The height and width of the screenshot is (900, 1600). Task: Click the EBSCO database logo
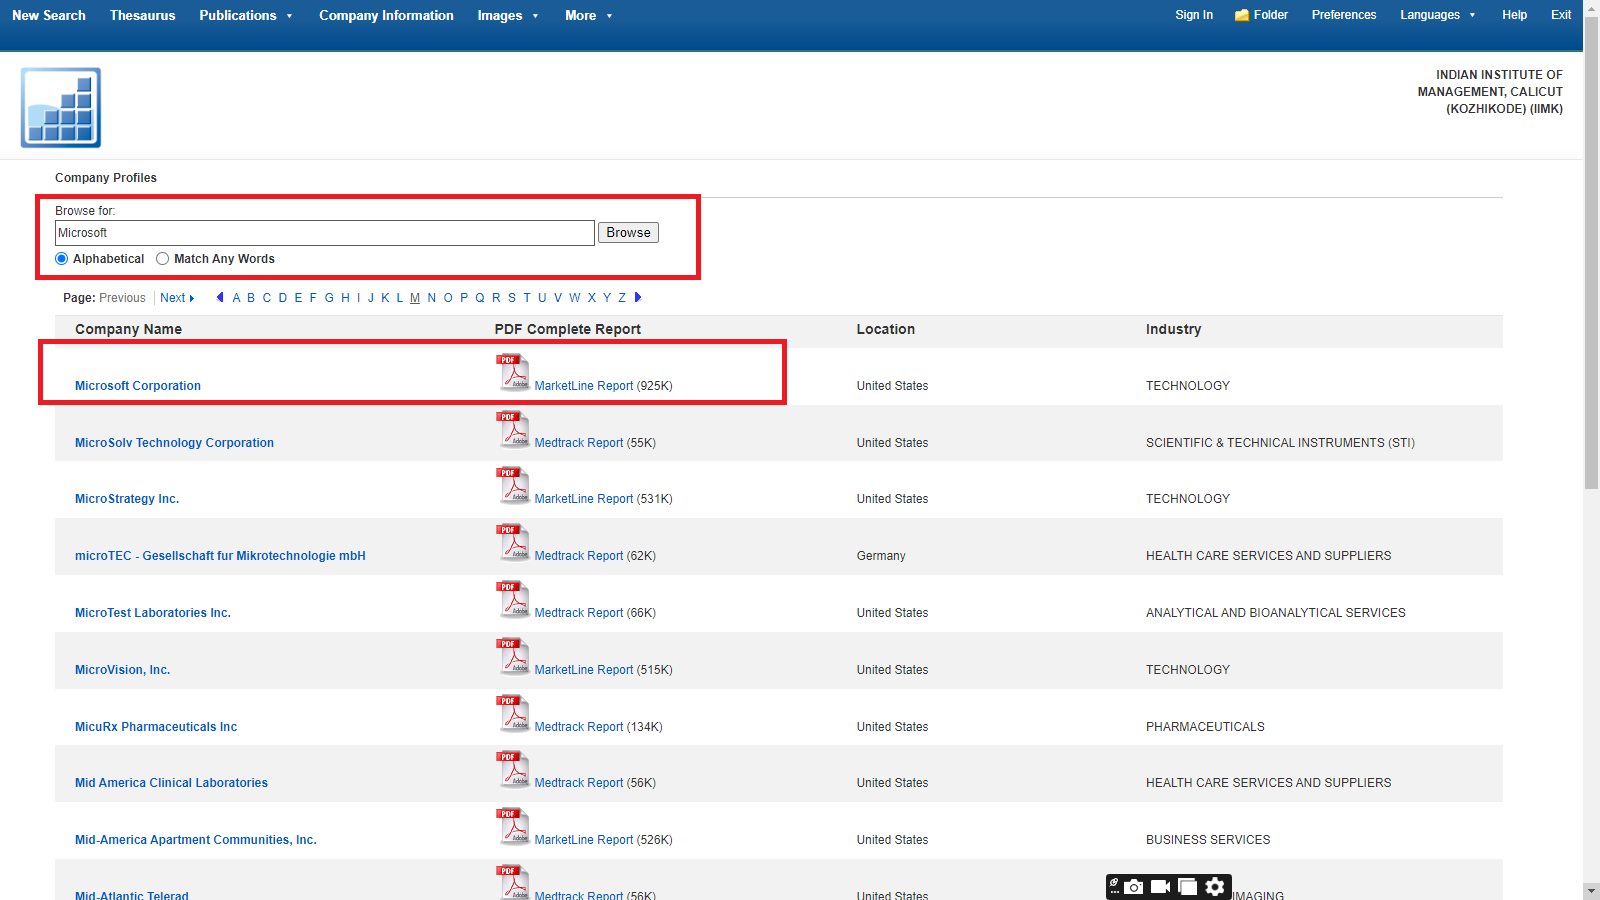[61, 108]
